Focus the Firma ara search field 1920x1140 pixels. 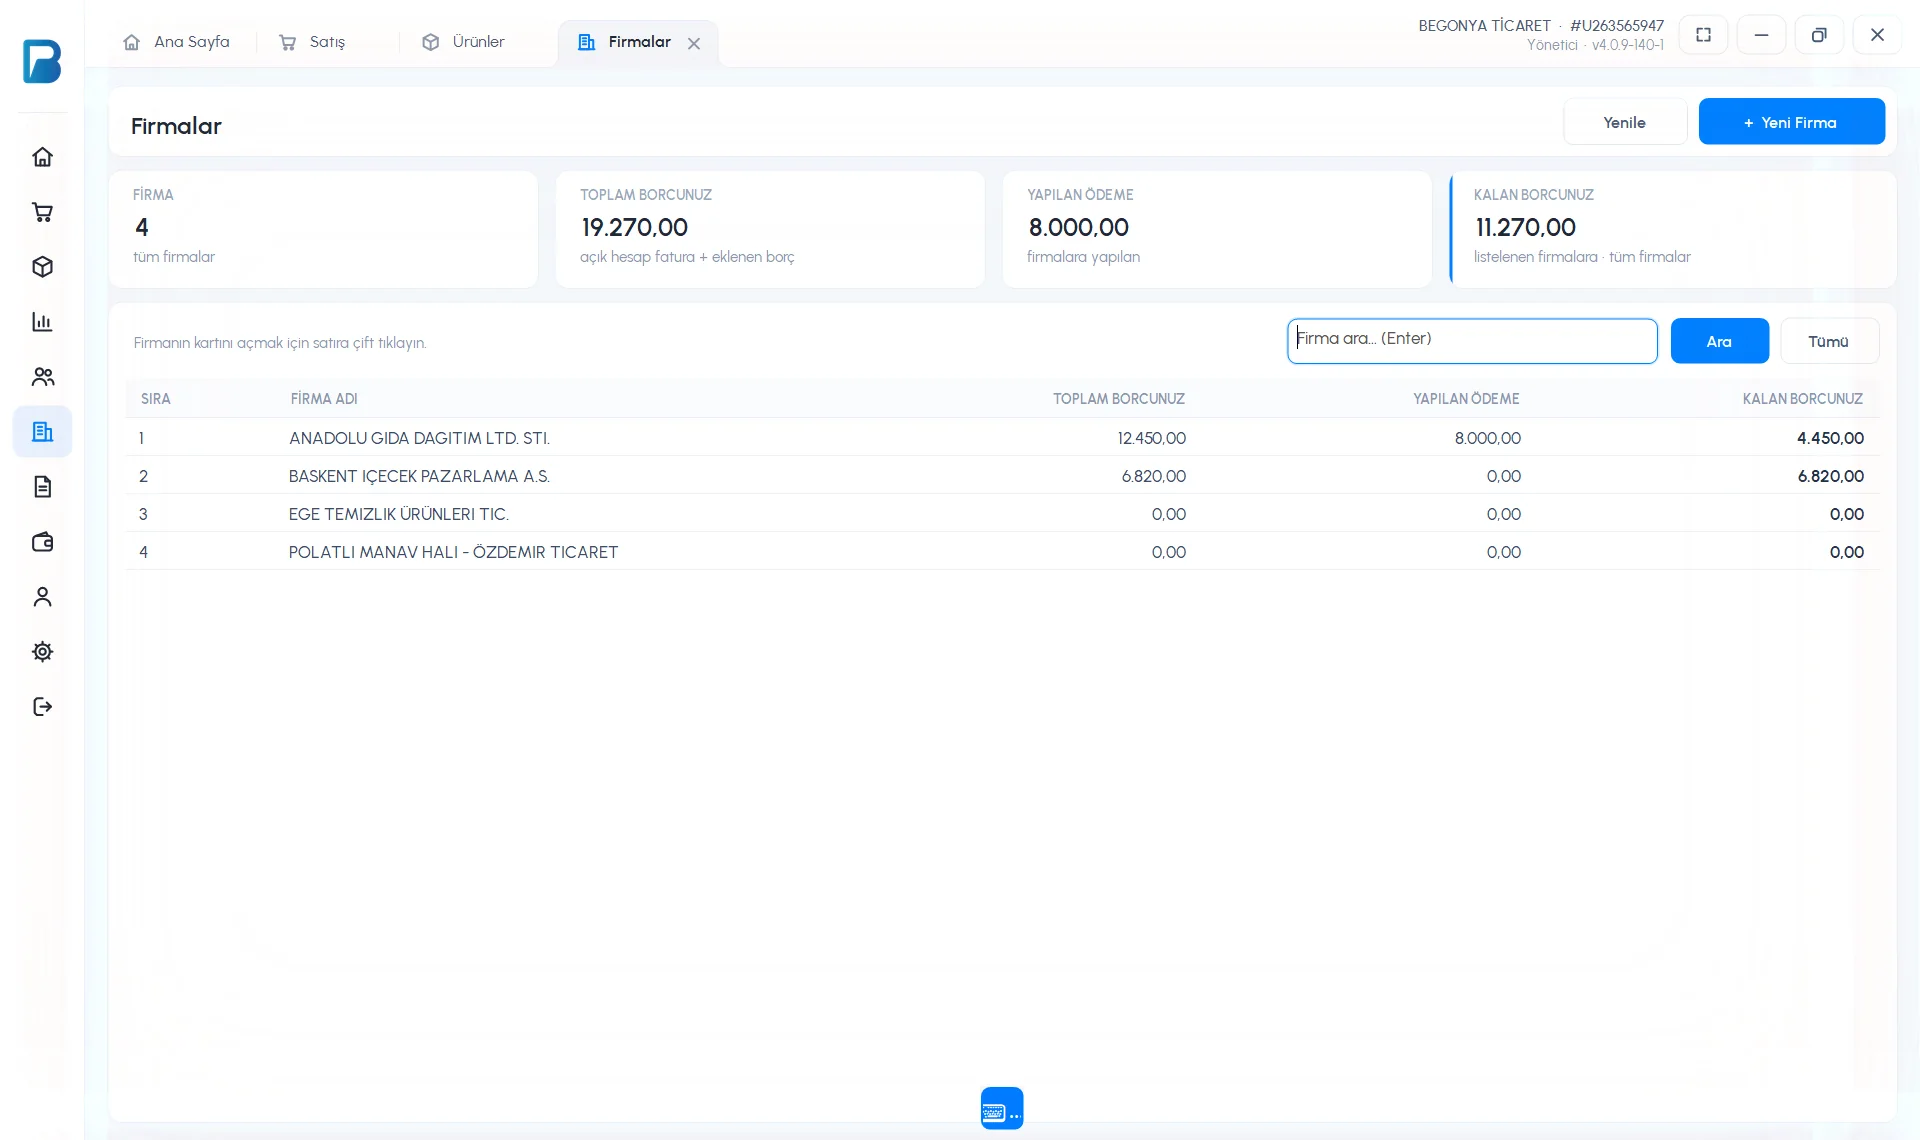click(1472, 341)
